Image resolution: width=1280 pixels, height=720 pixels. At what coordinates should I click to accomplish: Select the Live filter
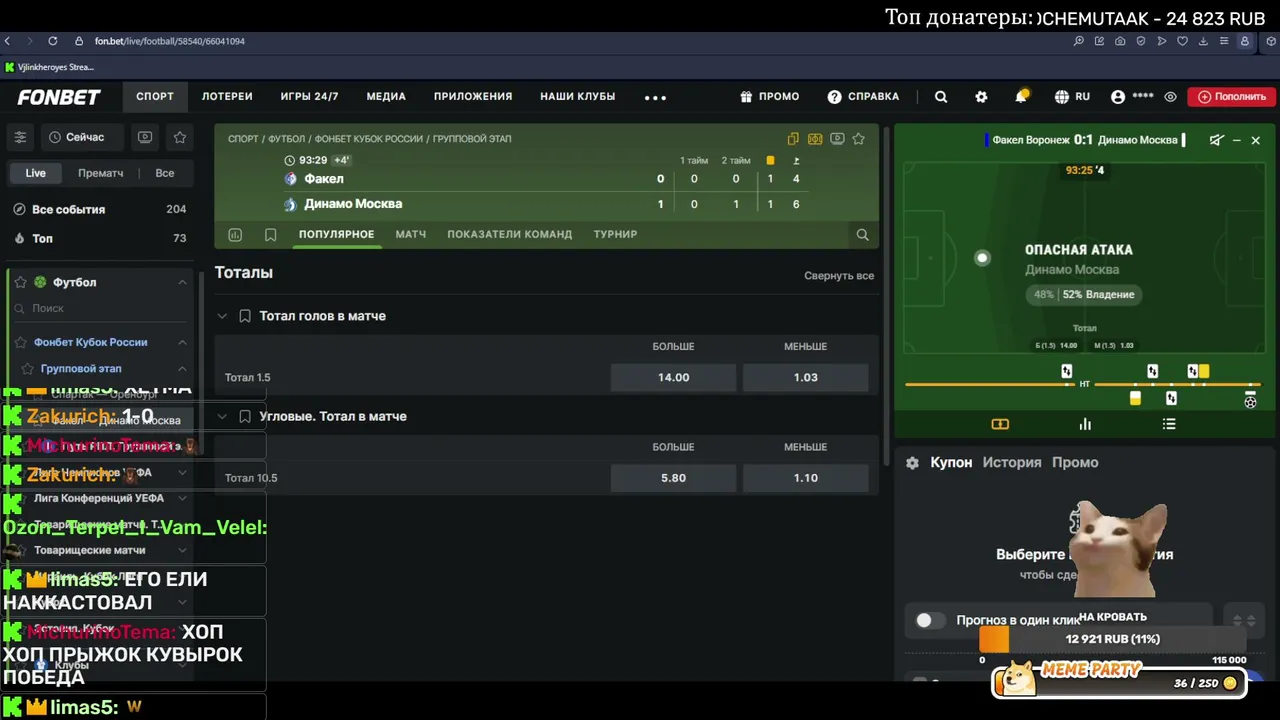coord(36,173)
